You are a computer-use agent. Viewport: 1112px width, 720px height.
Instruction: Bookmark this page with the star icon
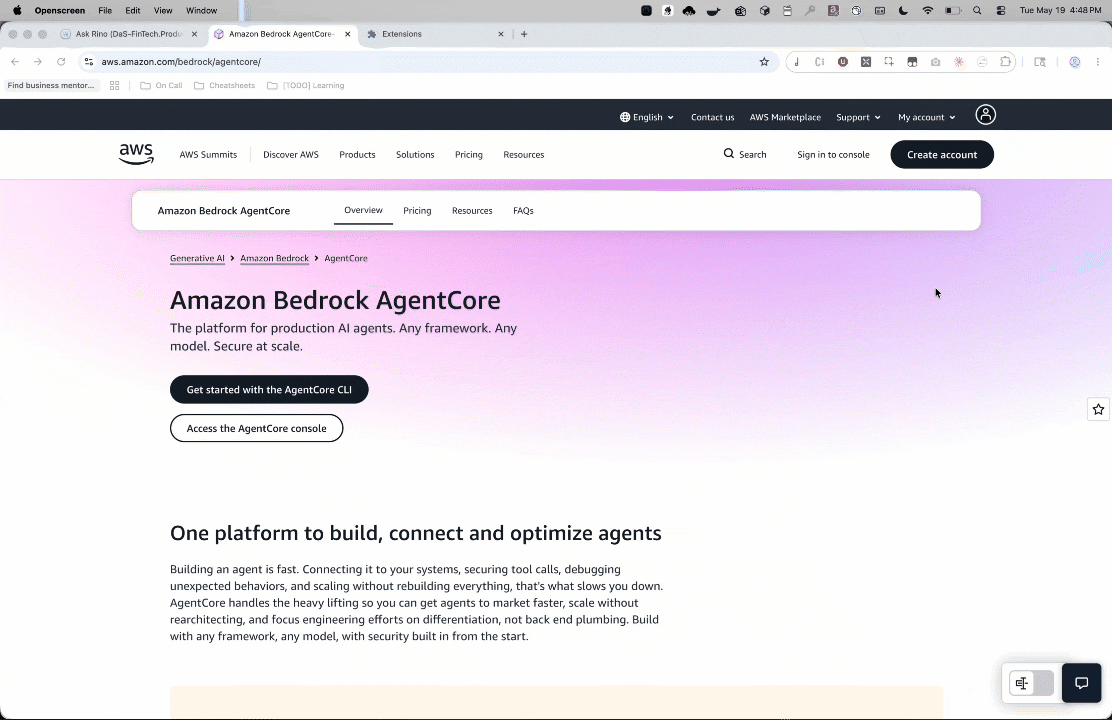pyautogui.click(x=764, y=62)
